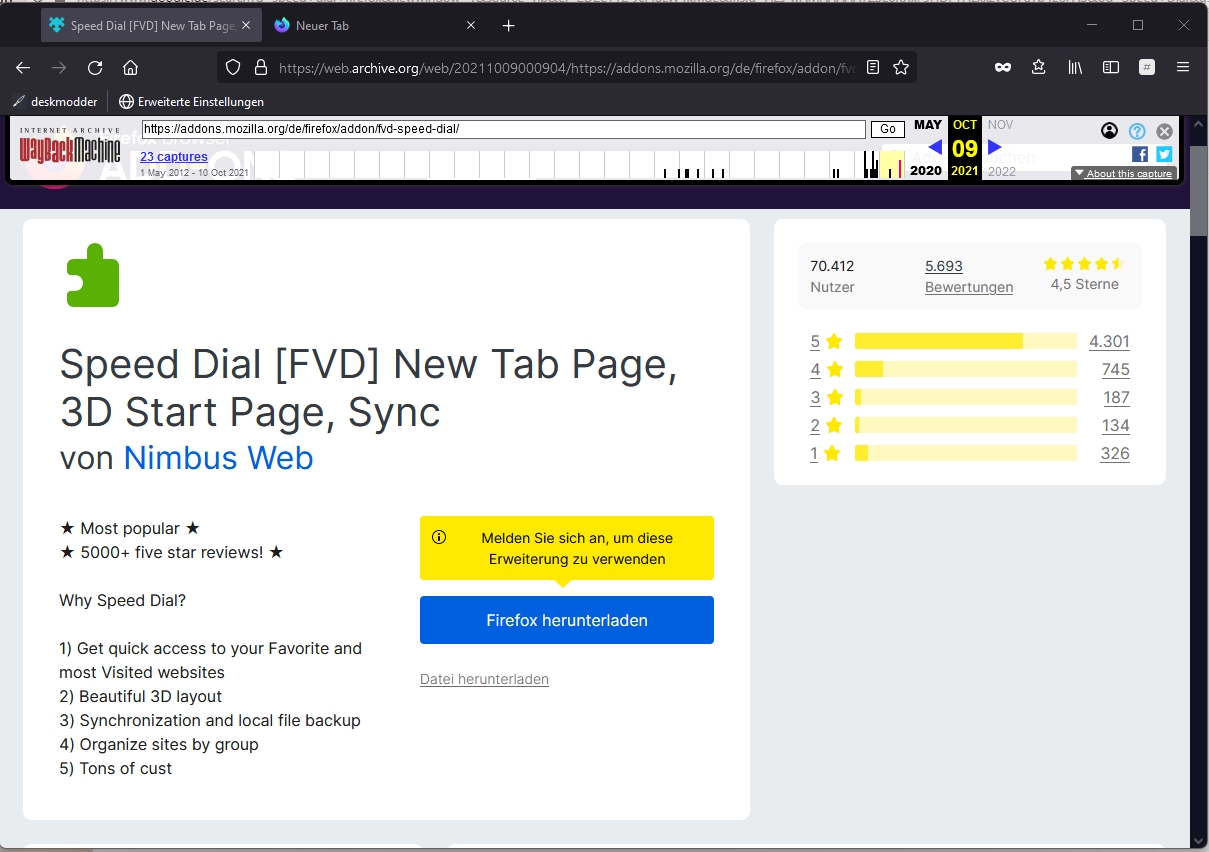This screenshot has width=1209, height=852.
Task: Click the add-on title Speed Dial [FVD]
Action: 368,388
